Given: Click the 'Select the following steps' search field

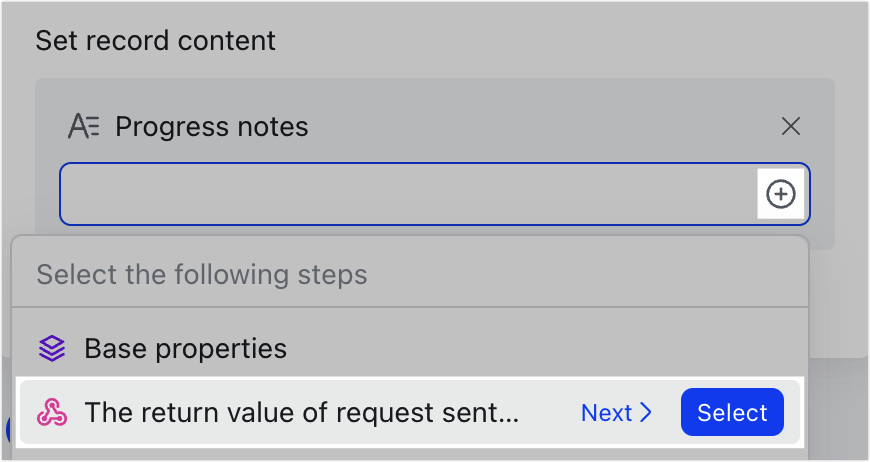Looking at the screenshot, I should (410, 274).
